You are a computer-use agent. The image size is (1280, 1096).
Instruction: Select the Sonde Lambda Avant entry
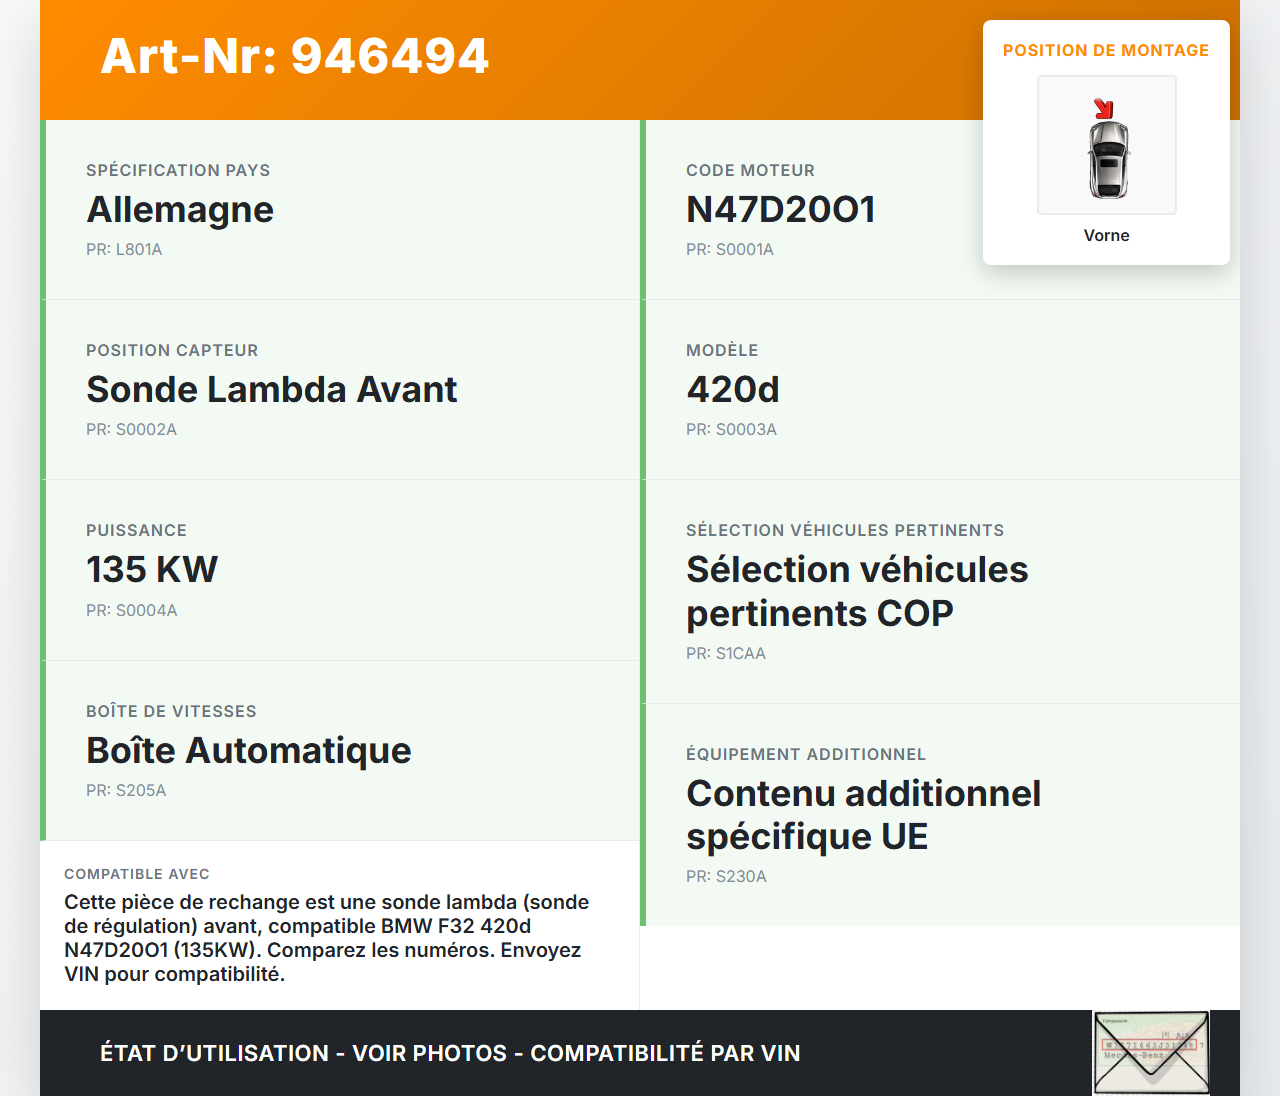coord(271,390)
